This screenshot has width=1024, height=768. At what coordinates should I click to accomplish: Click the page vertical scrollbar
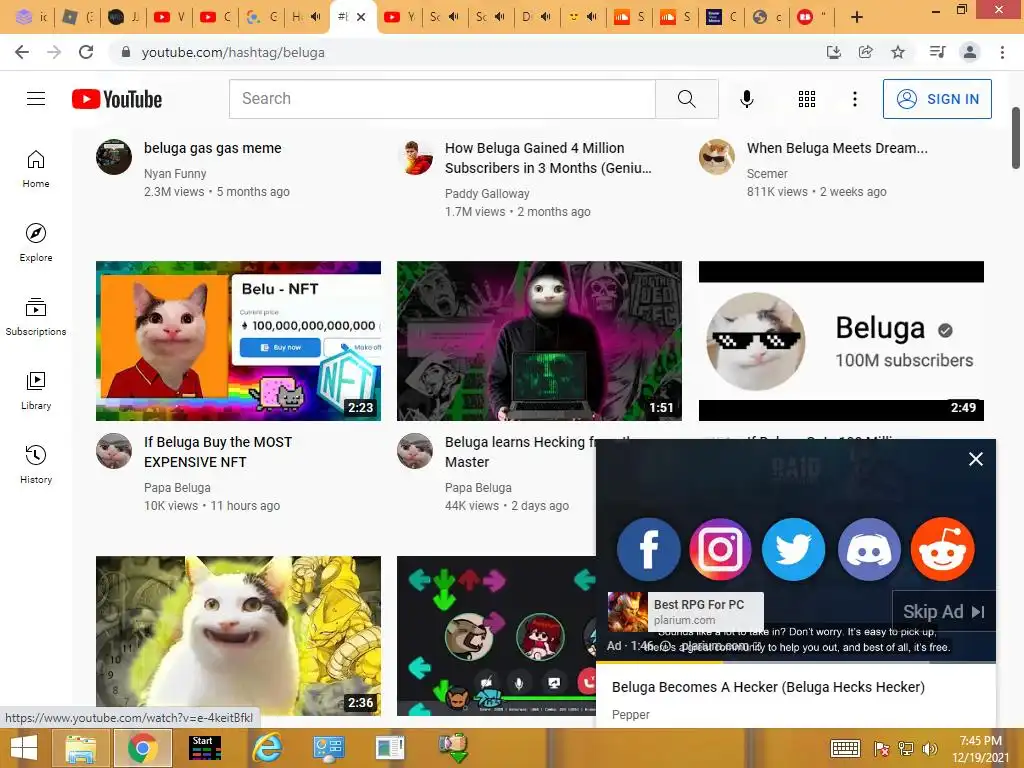pyautogui.click(x=1016, y=138)
